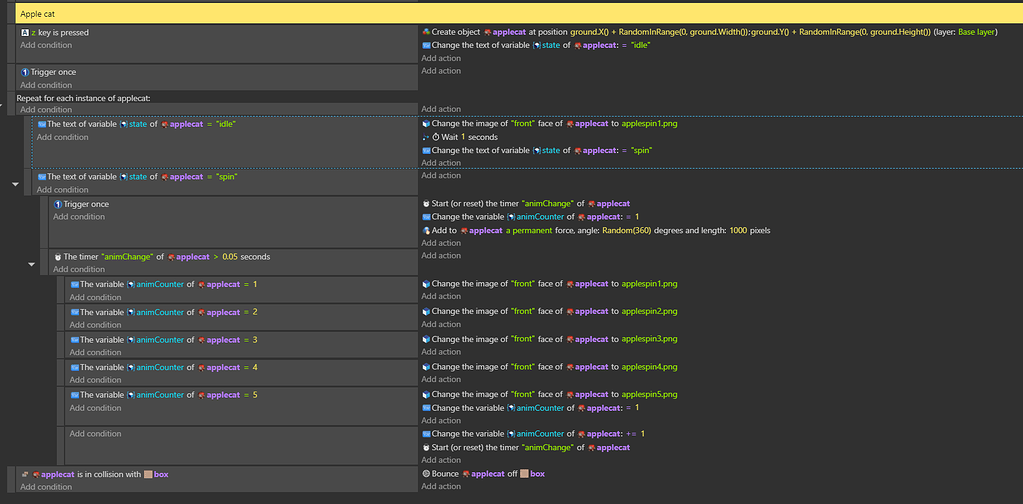The height and width of the screenshot is (504, 1023).
Task: Click Add action under the state = "idle" creation action
Action: 441,57
